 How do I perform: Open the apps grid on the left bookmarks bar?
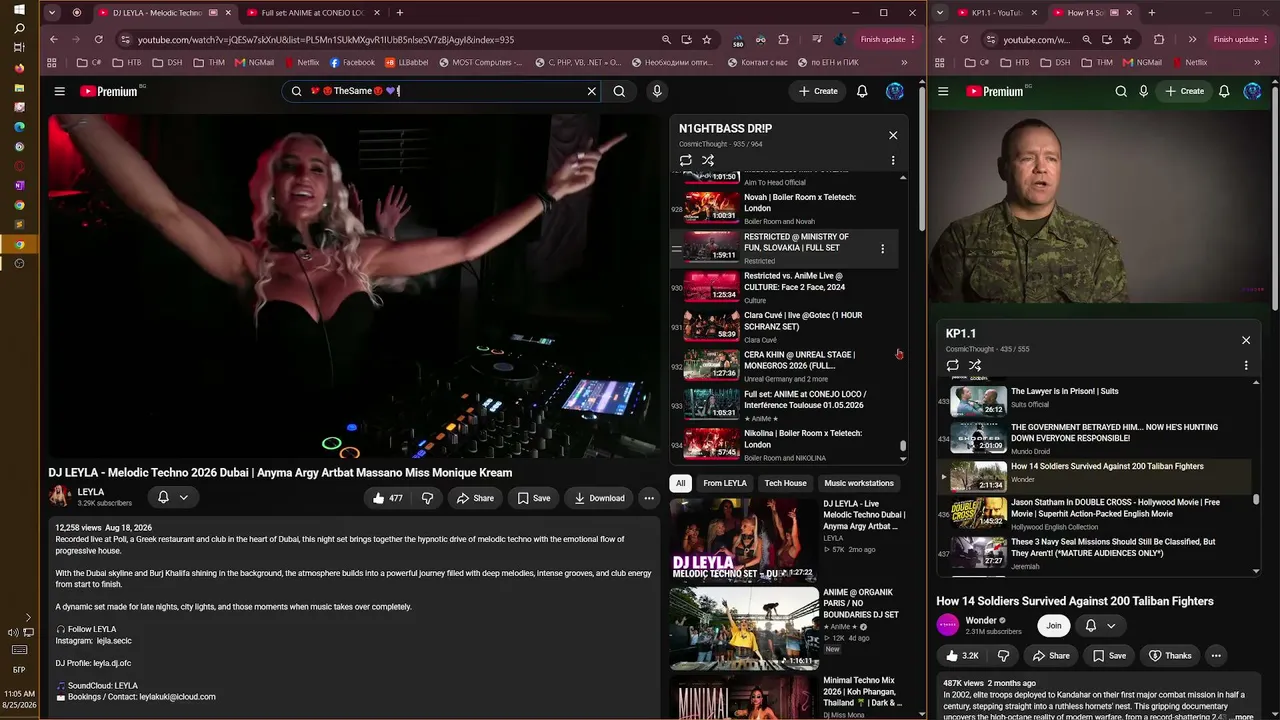52,62
